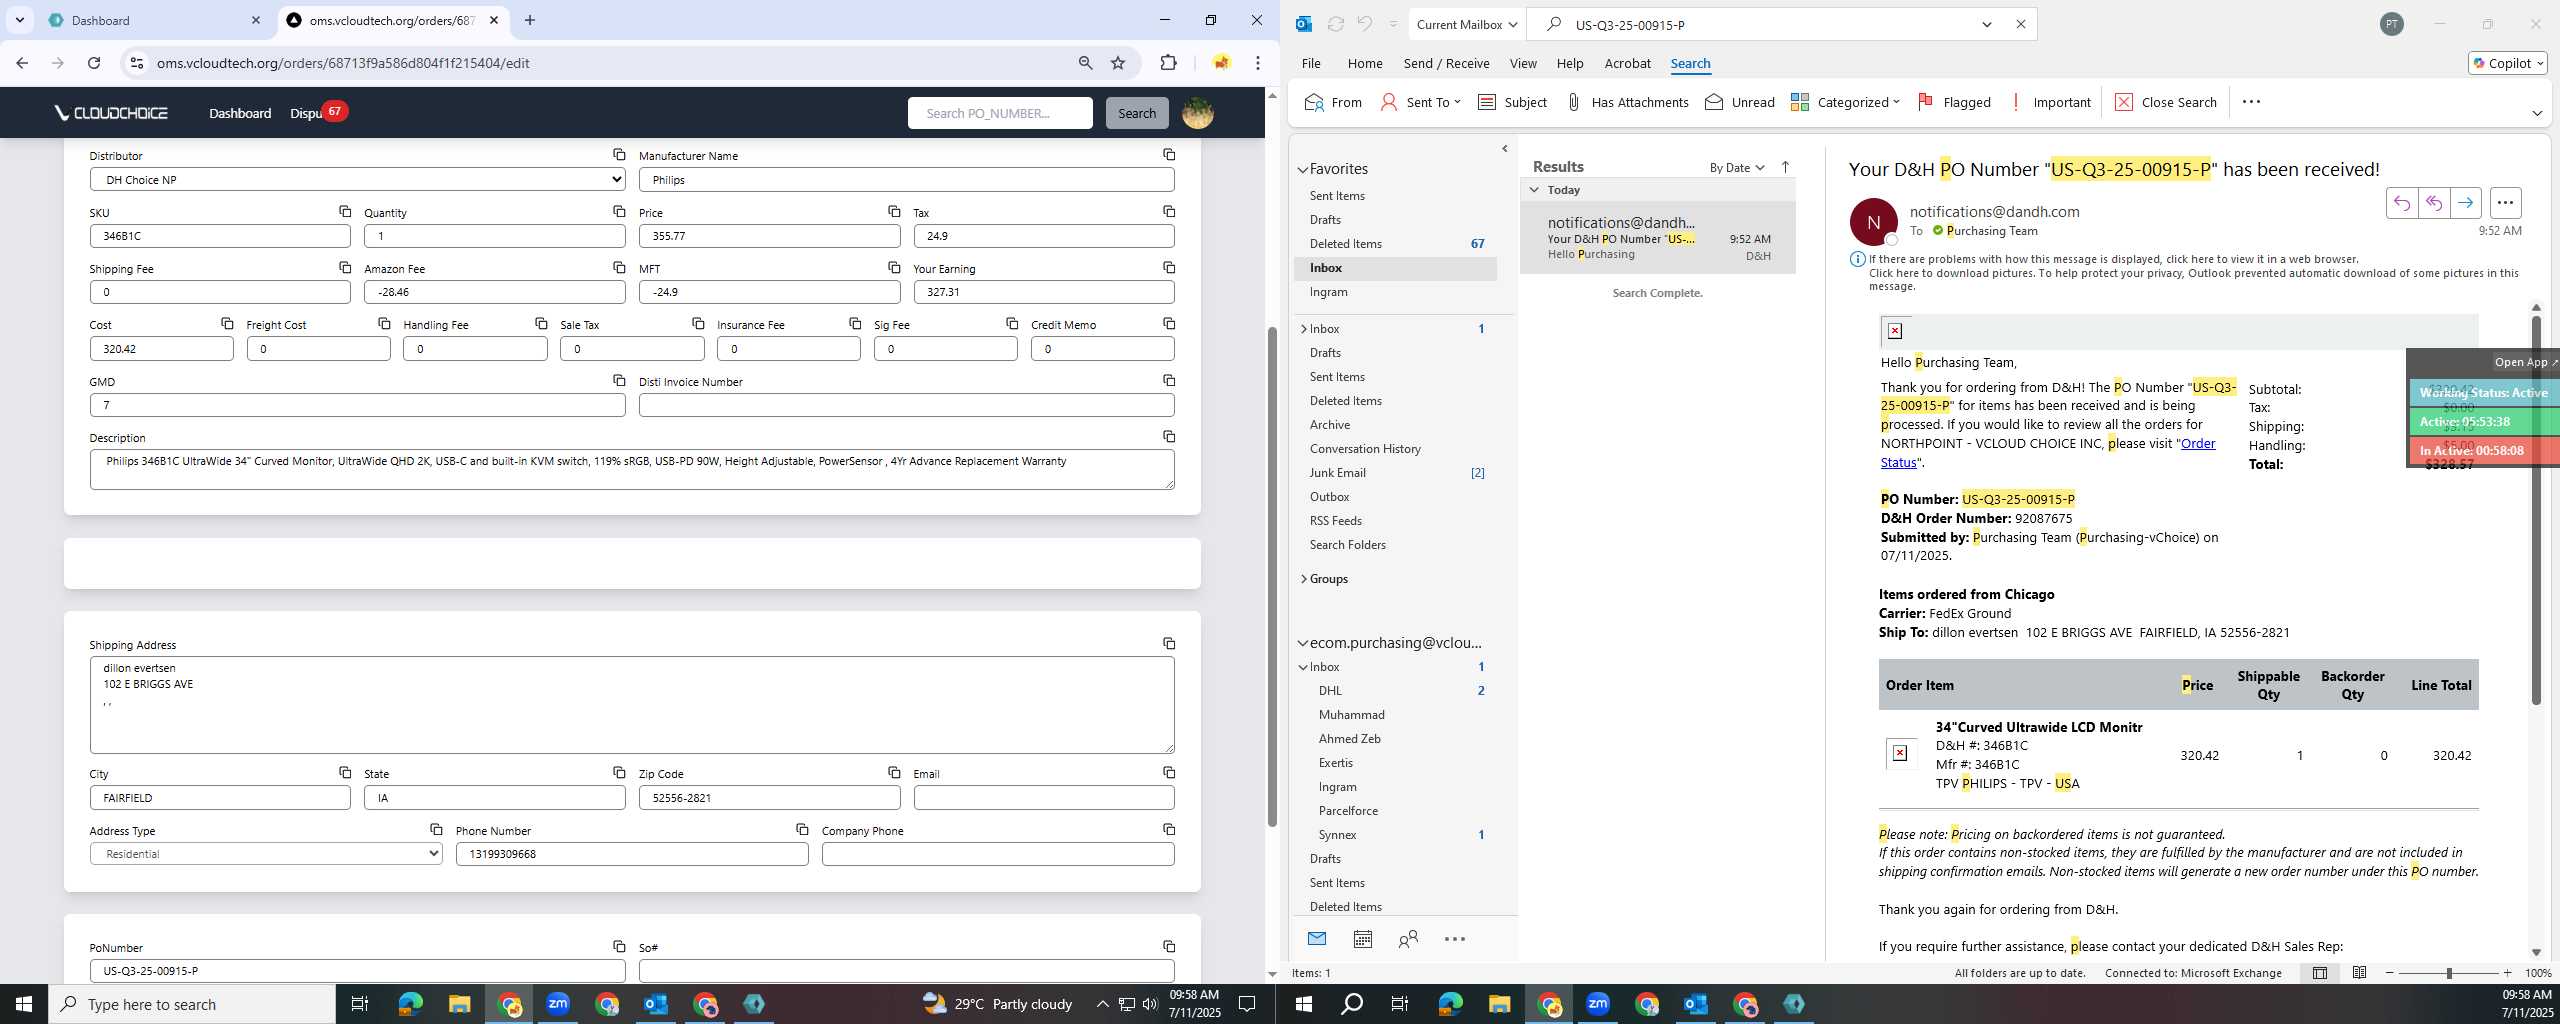2560x1024 pixels.
Task: Collapse the Favorites folder group
Action: [x=1303, y=170]
